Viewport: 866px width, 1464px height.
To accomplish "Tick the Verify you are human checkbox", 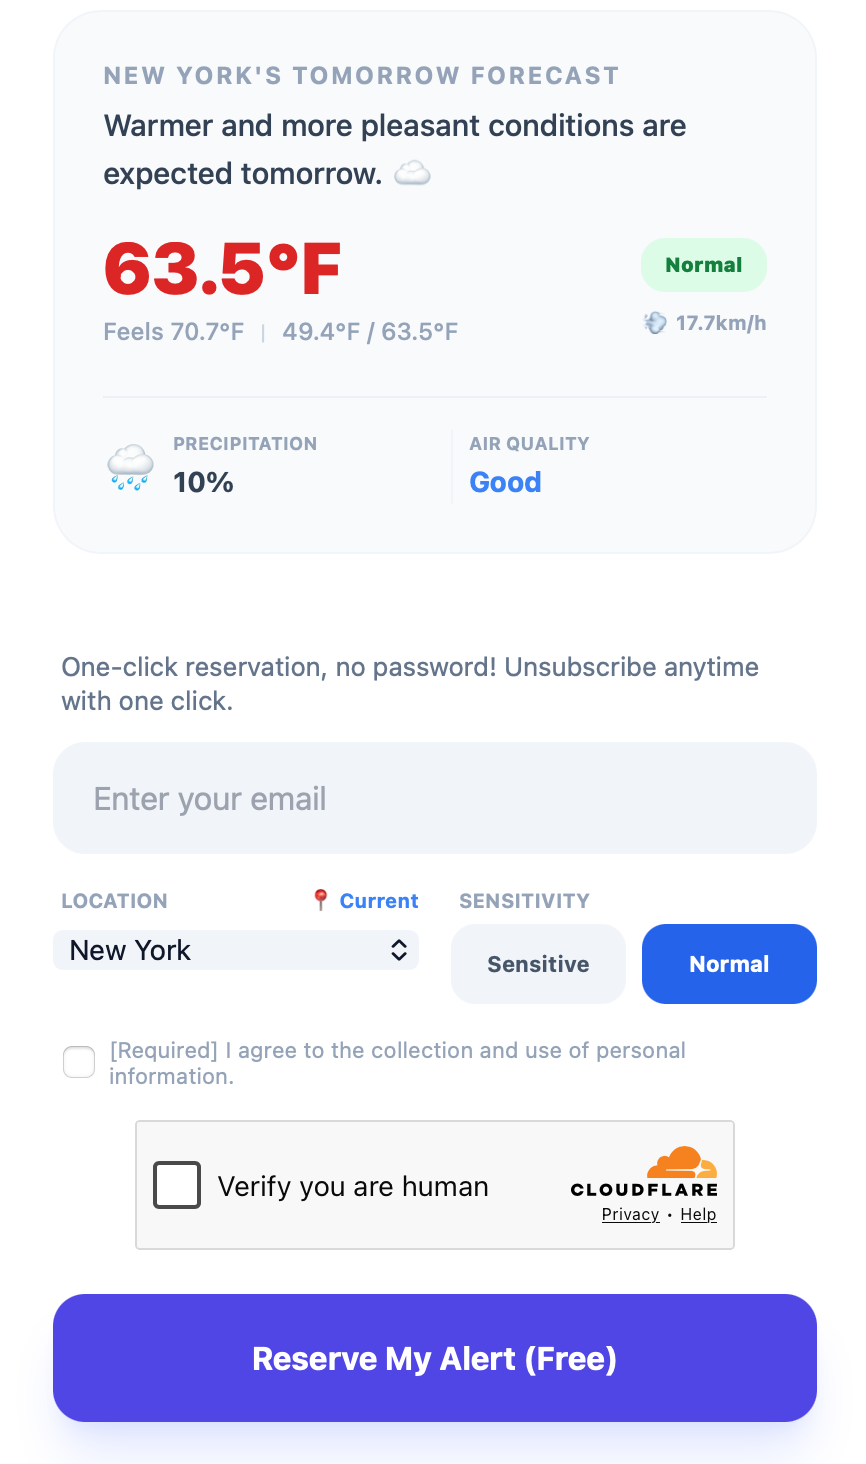I will (x=177, y=1185).
